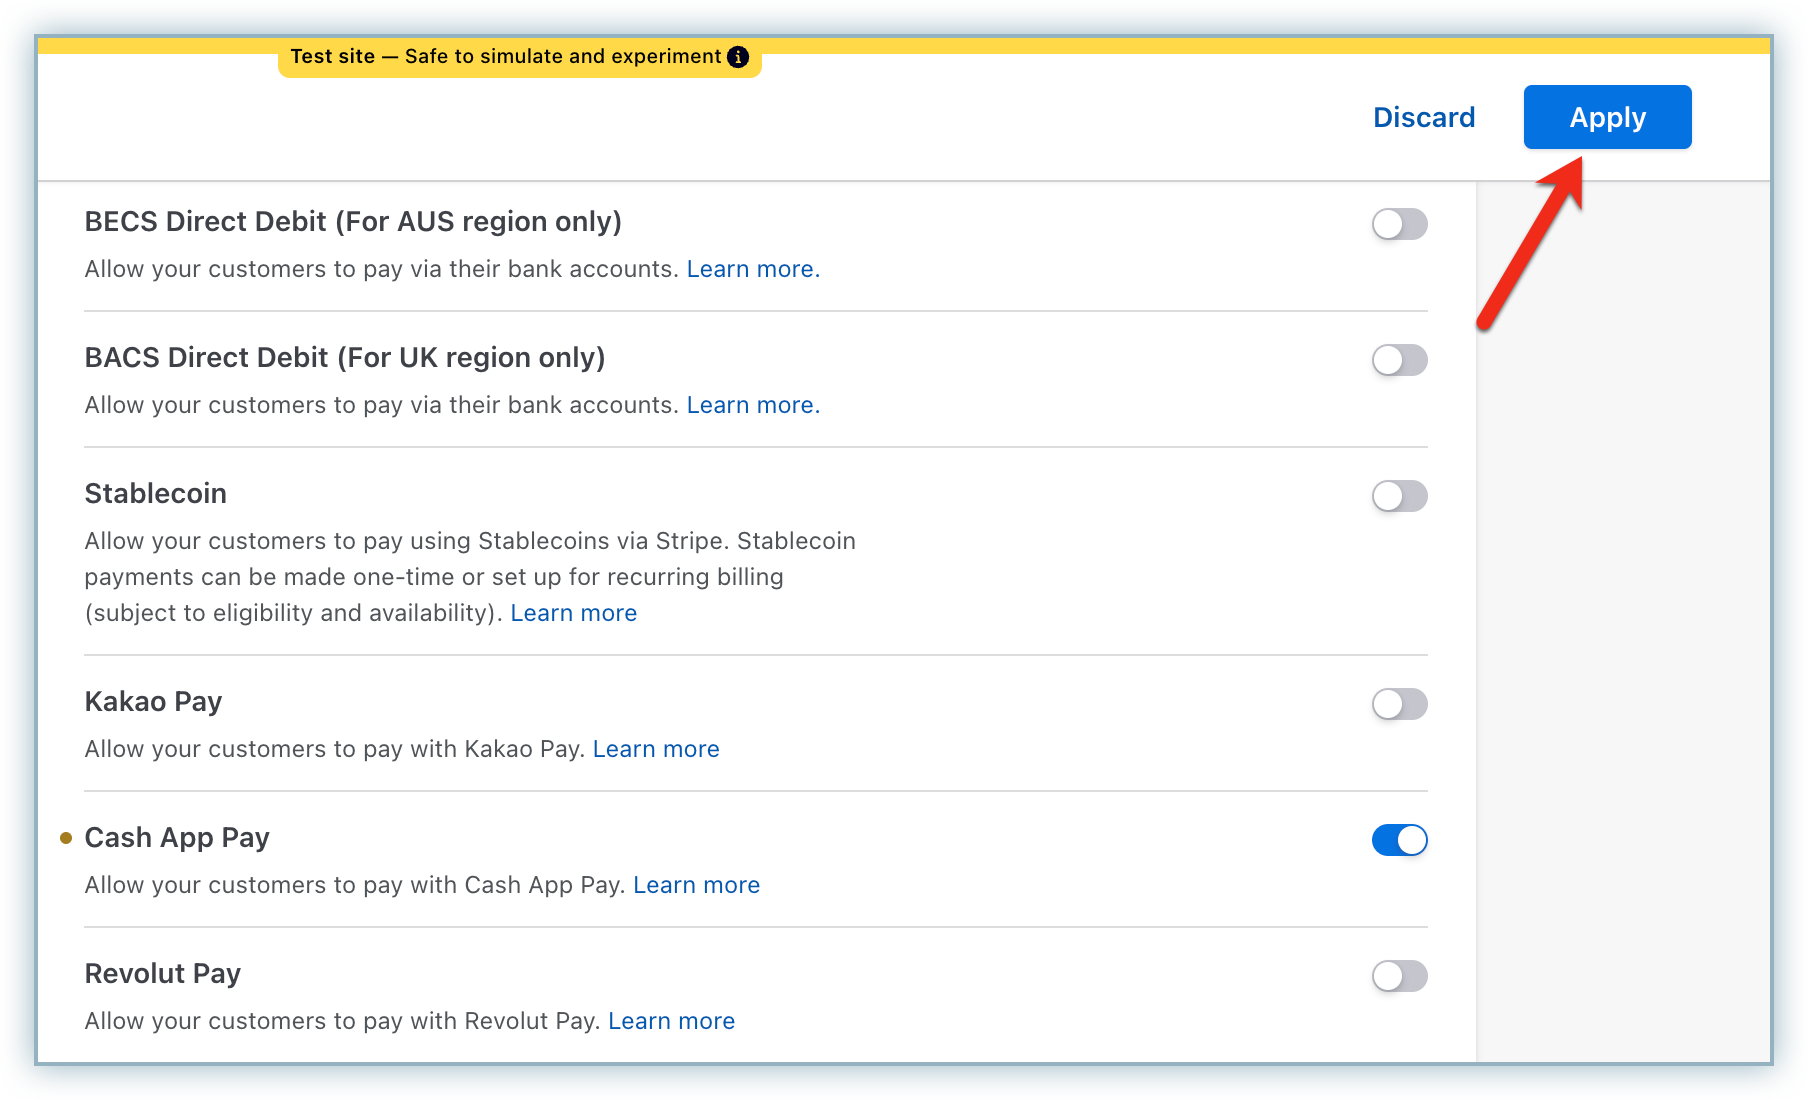Select the Cash App Pay heading
This screenshot has width=1808, height=1100.
pyautogui.click(x=177, y=838)
